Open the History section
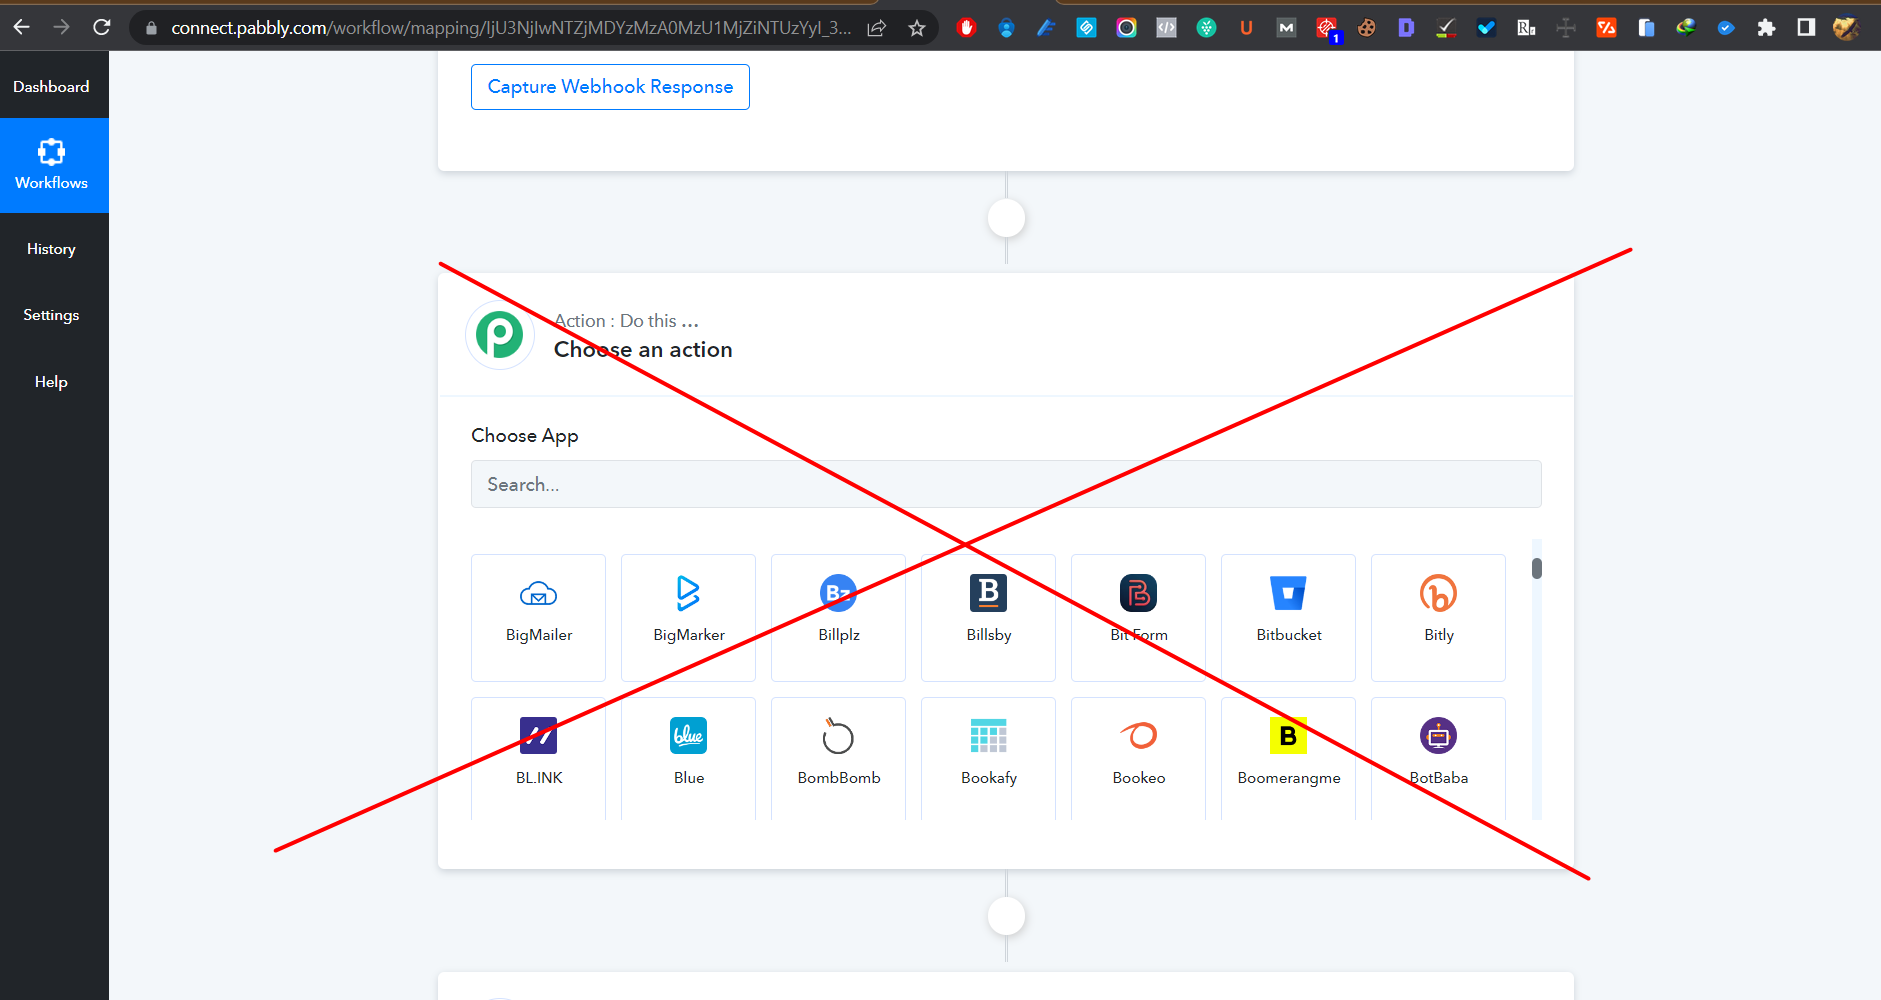Viewport: 1881px width, 1000px height. click(x=51, y=249)
